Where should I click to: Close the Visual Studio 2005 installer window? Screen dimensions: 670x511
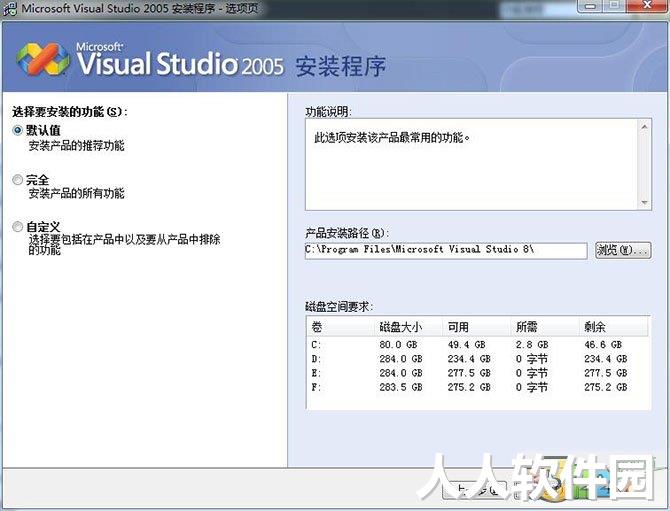coord(647,6)
